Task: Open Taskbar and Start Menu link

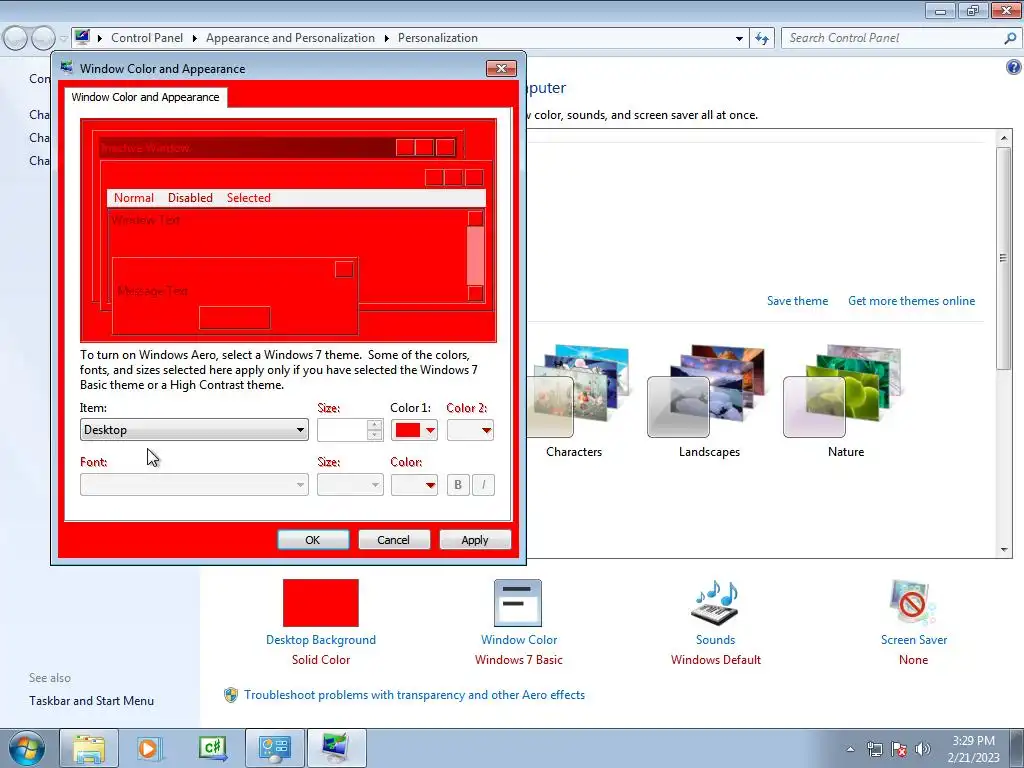Action: (x=91, y=701)
